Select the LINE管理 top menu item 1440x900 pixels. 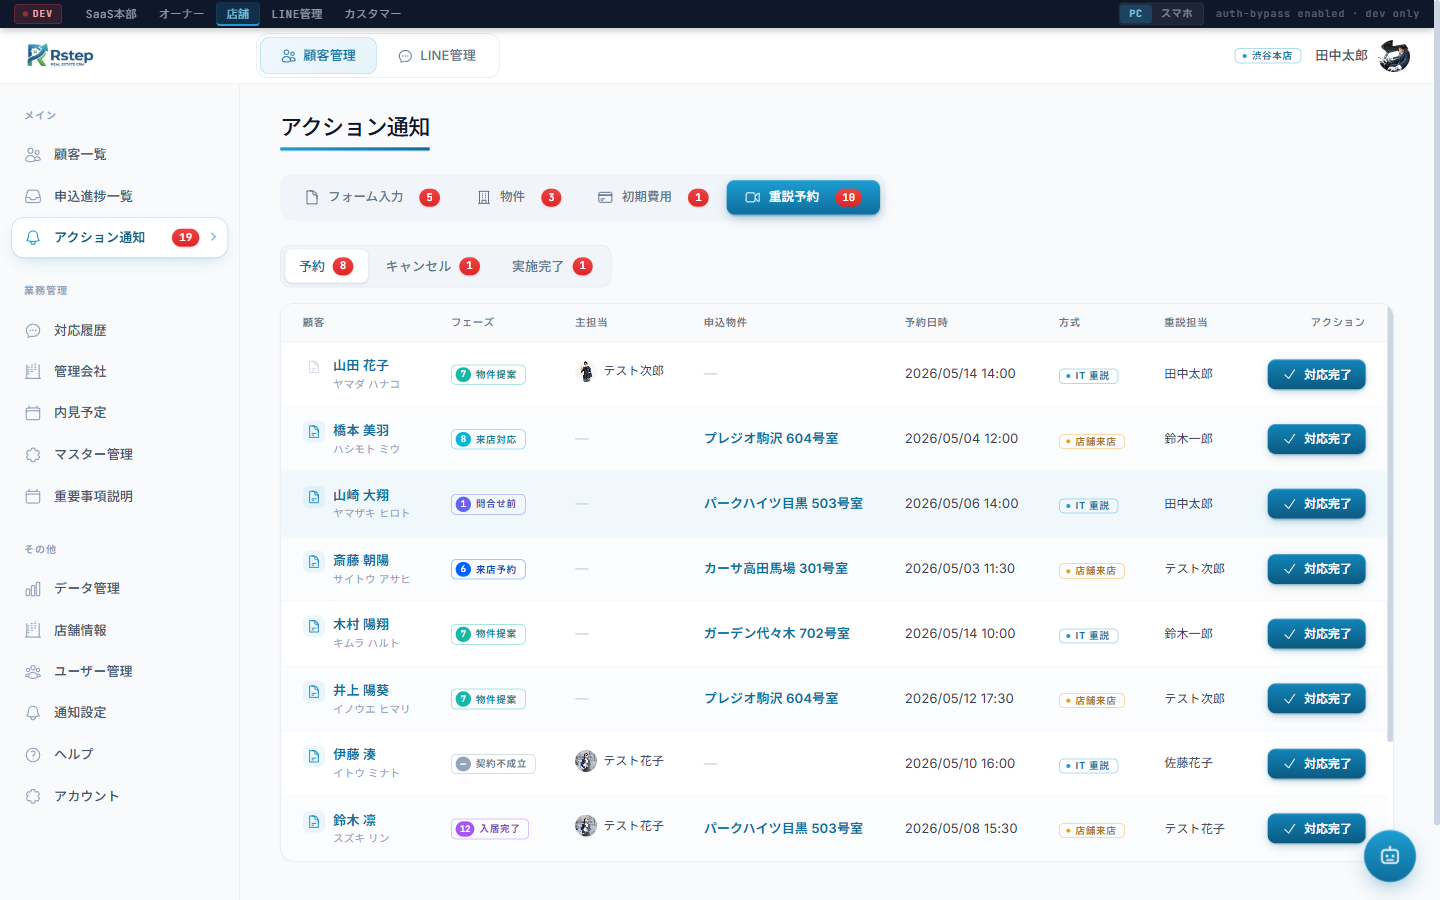297,14
